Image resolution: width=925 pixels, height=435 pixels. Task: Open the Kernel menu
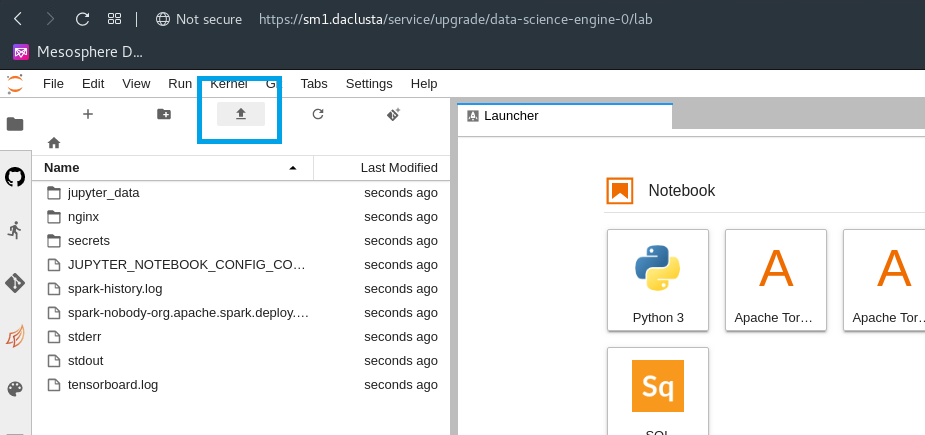click(229, 84)
